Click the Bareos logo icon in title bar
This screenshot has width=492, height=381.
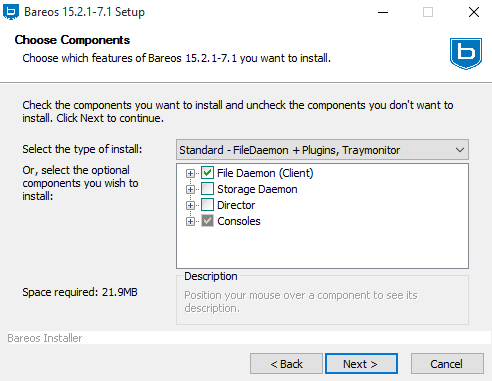click(x=11, y=12)
